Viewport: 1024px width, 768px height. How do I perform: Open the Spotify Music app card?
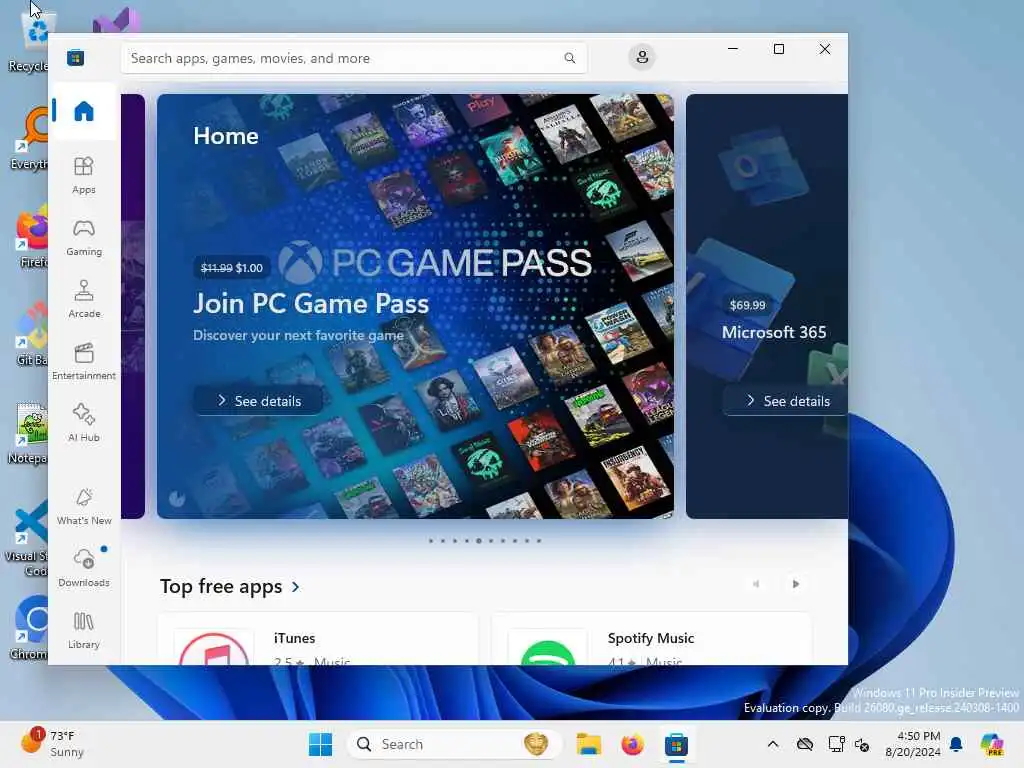coord(651,639)
